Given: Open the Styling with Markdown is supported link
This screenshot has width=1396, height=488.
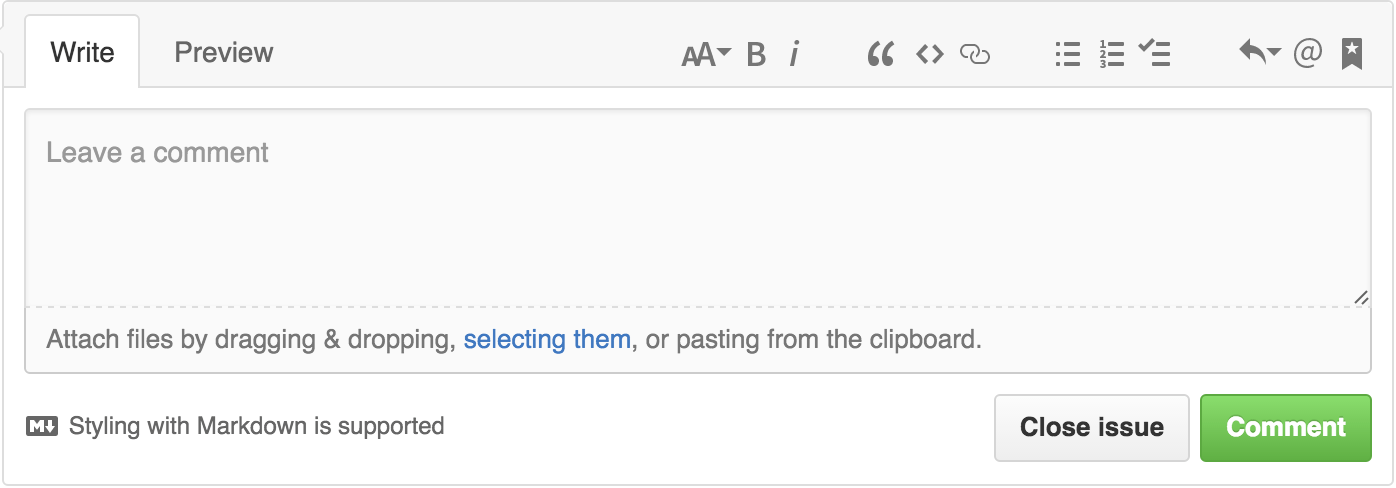Looking at the screenshot, I should [x=256, y=426].
